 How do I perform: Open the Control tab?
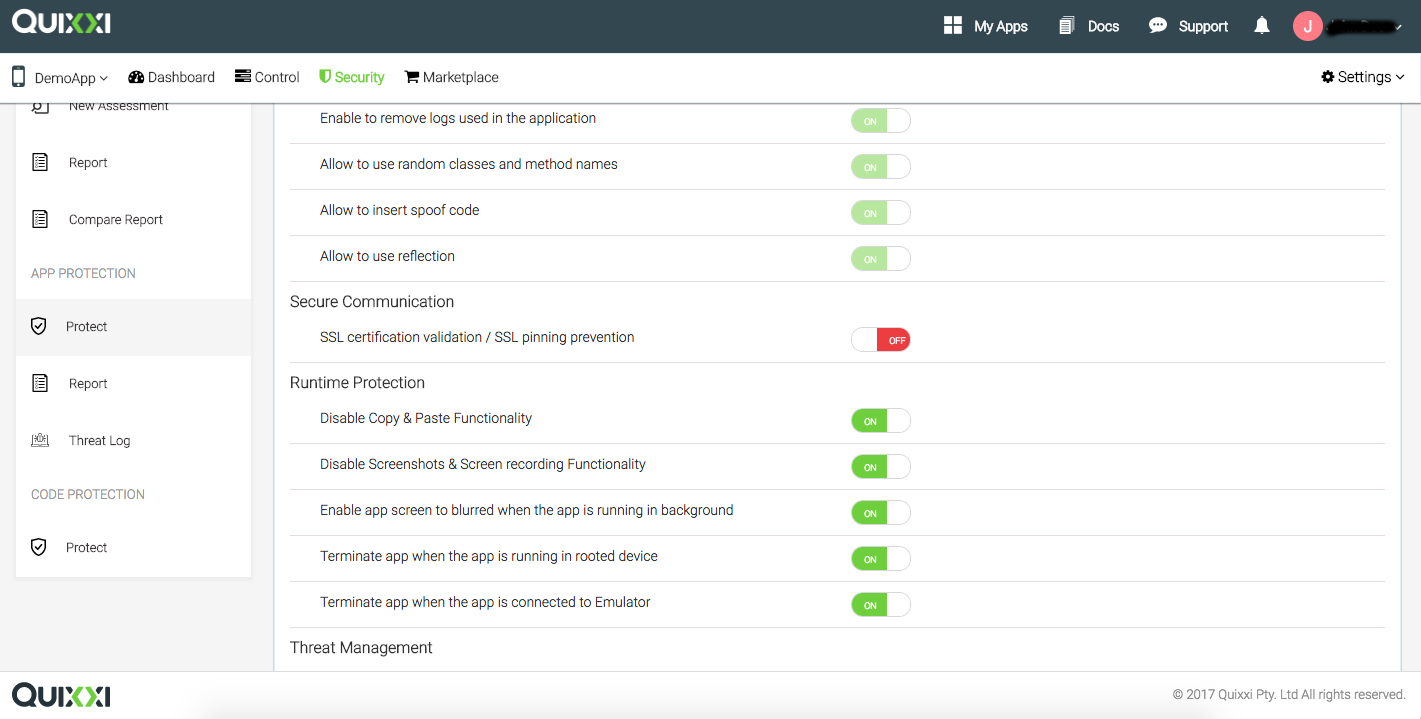[x=267, y=77]
